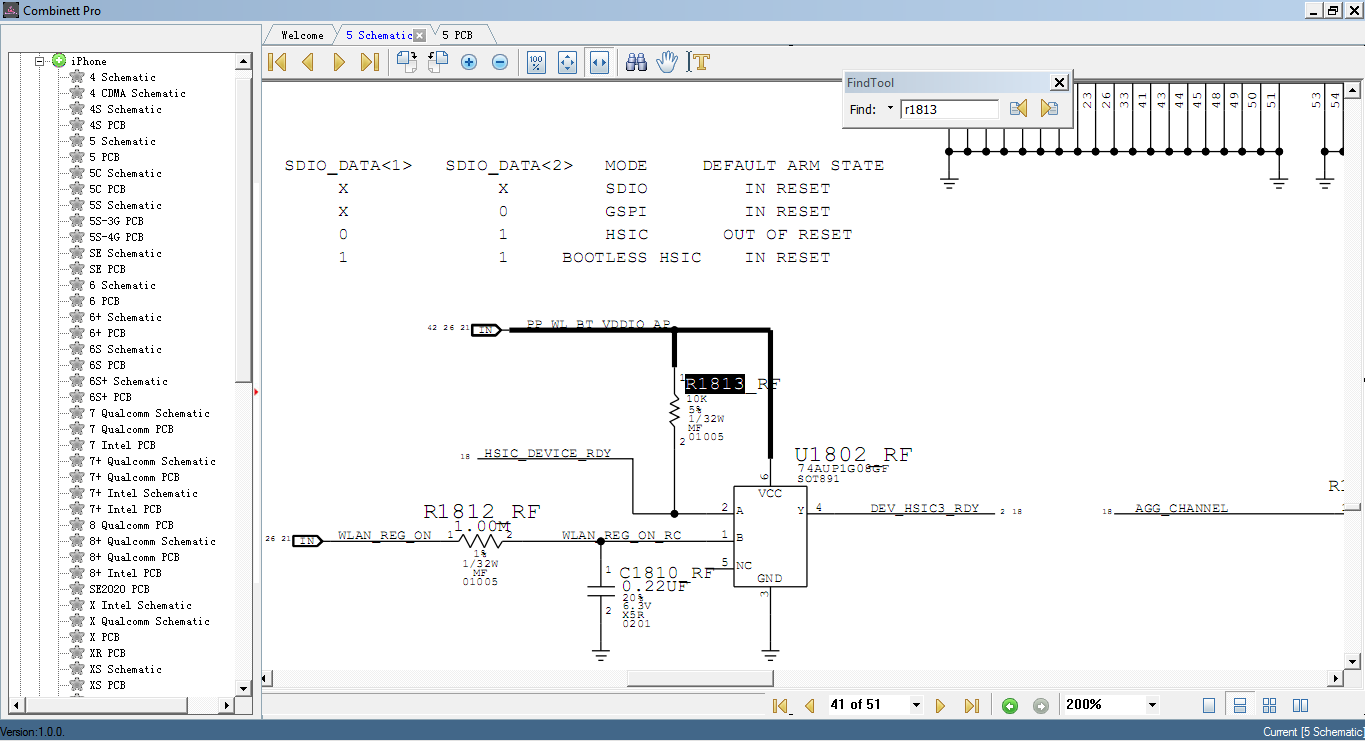This screenshot has width=1365, height=742.
Task: Open the 200% zoom level dropdown
Action: point(1152,706)
